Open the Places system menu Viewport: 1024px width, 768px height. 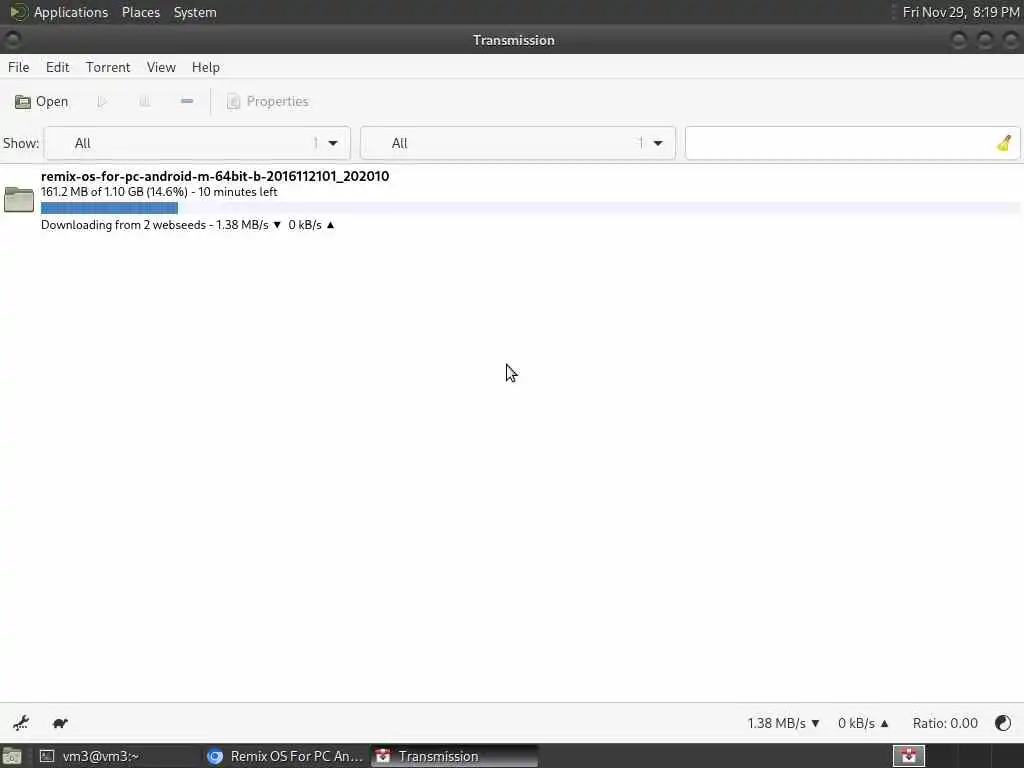pyautogui.click(x=141, y=12)
